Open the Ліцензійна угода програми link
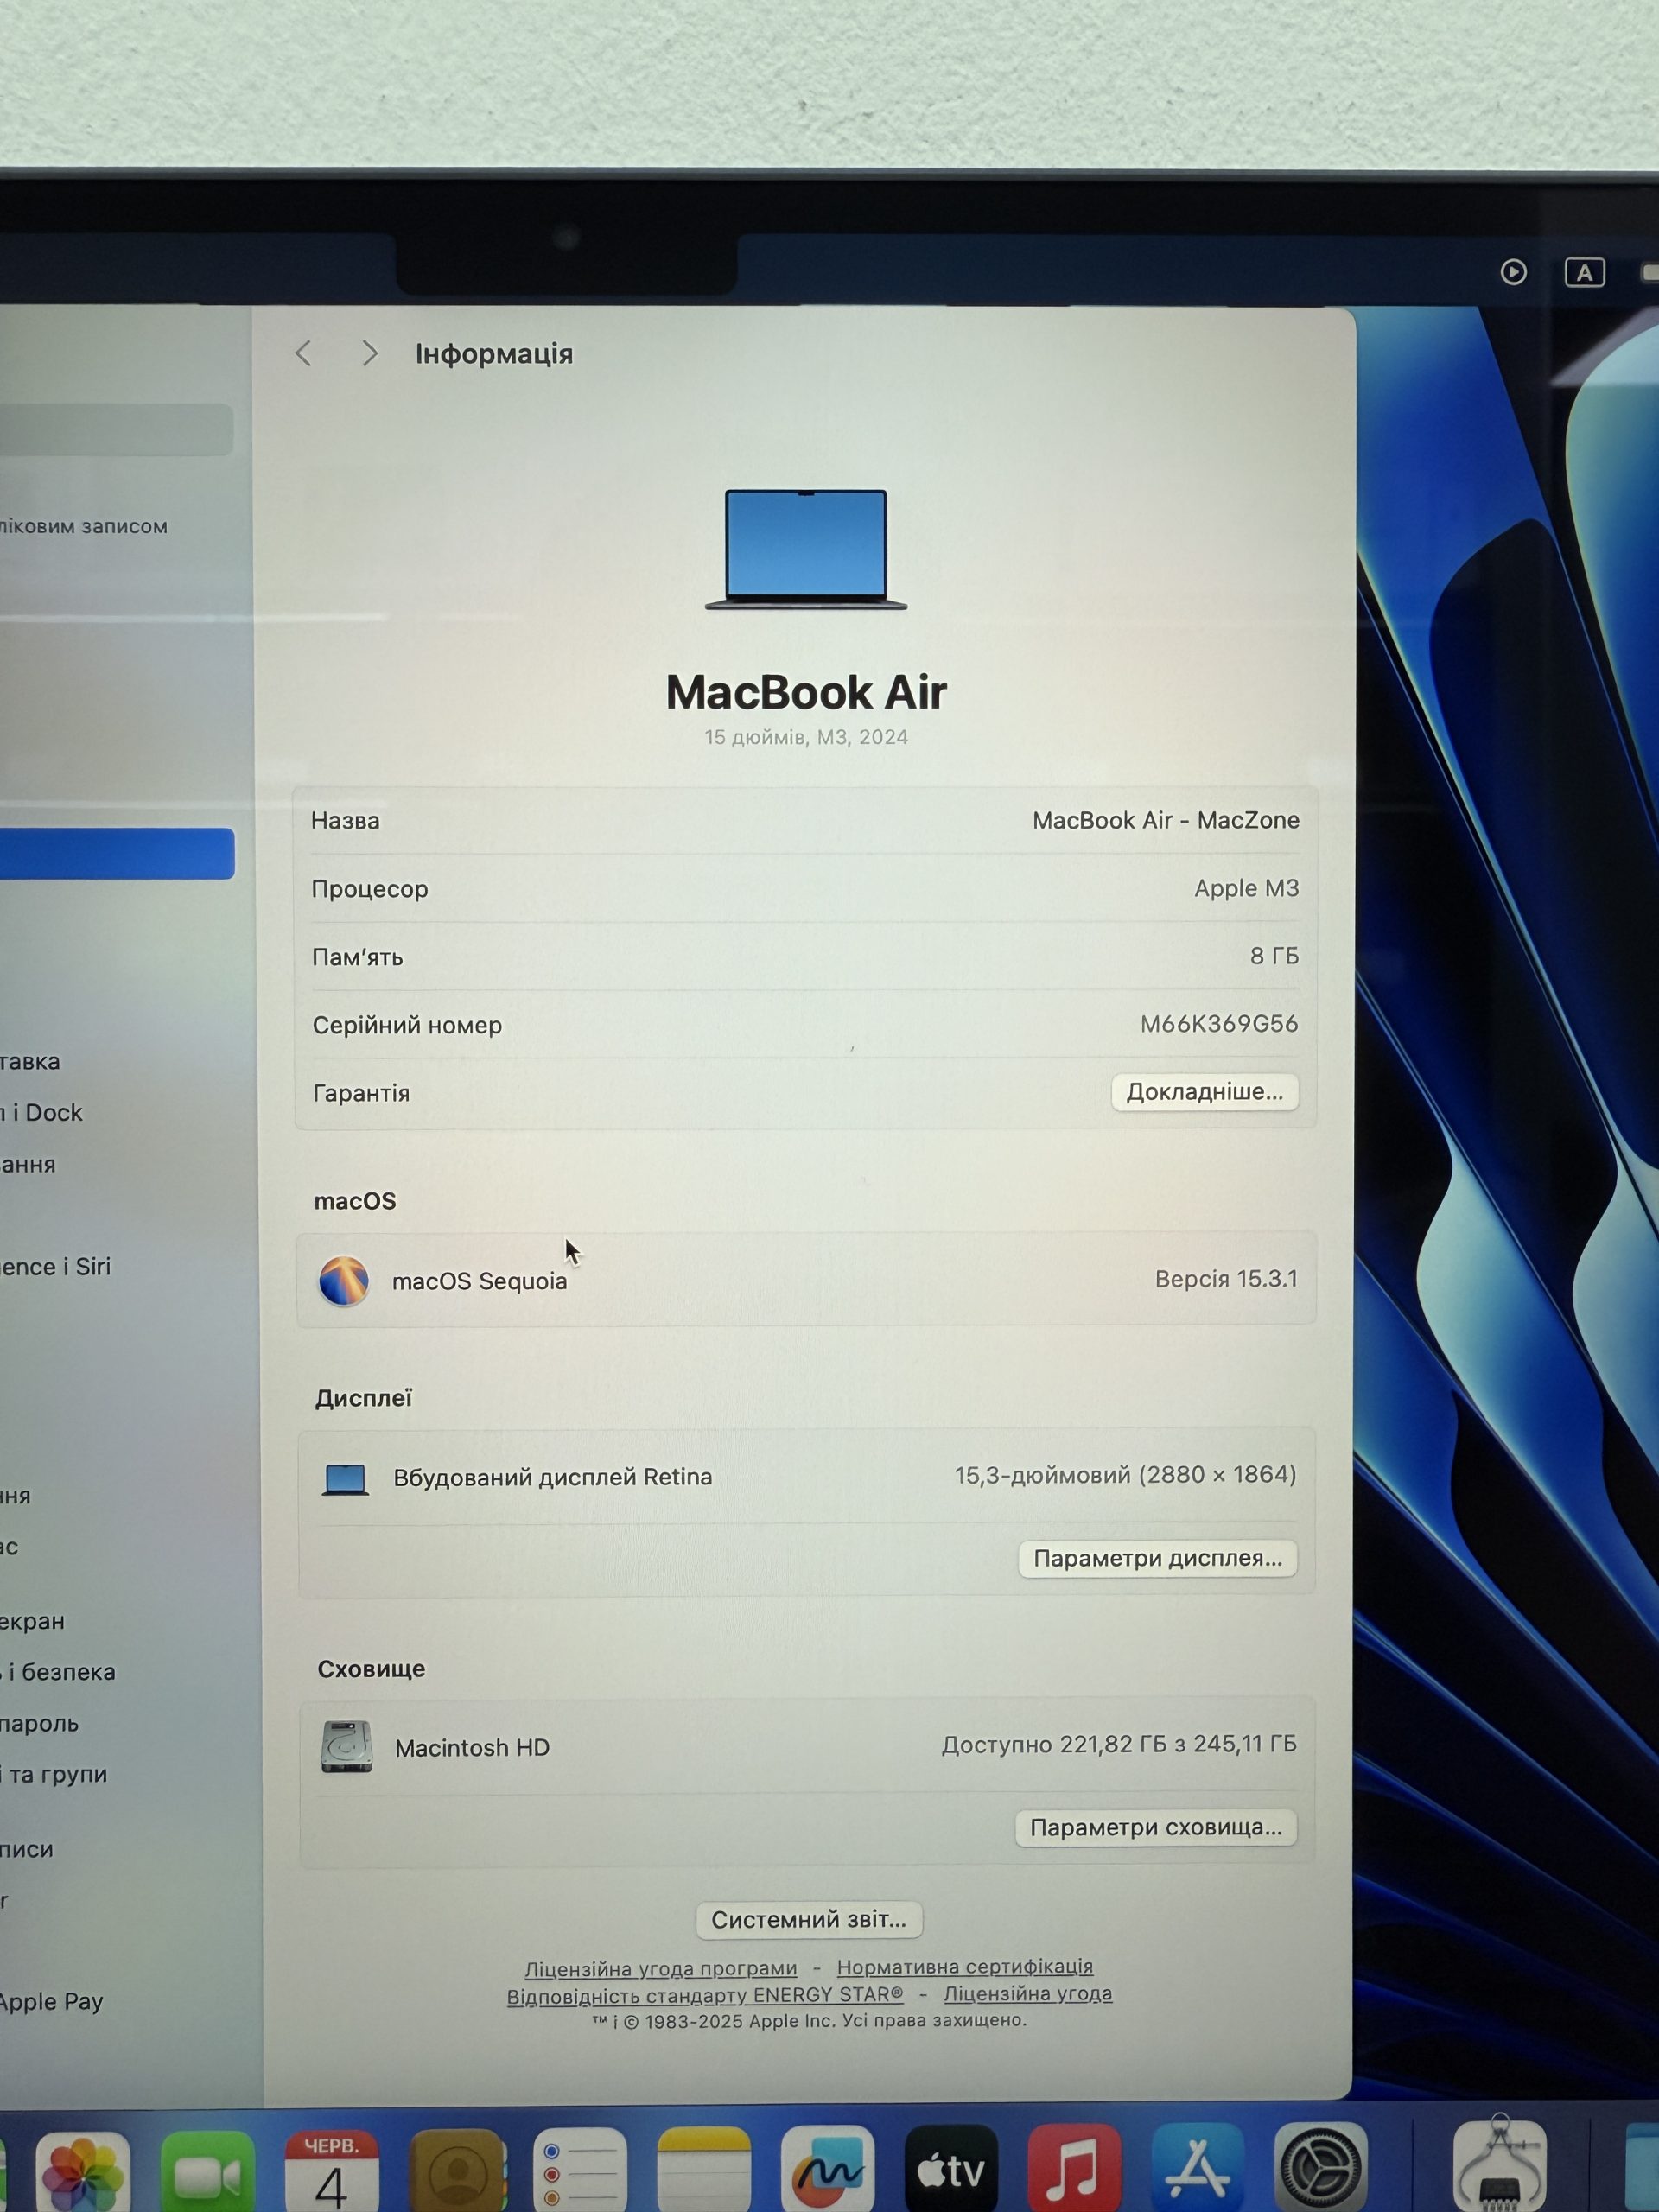The width and height of the screenshot is (1659, 2212). pos(661,1968)
